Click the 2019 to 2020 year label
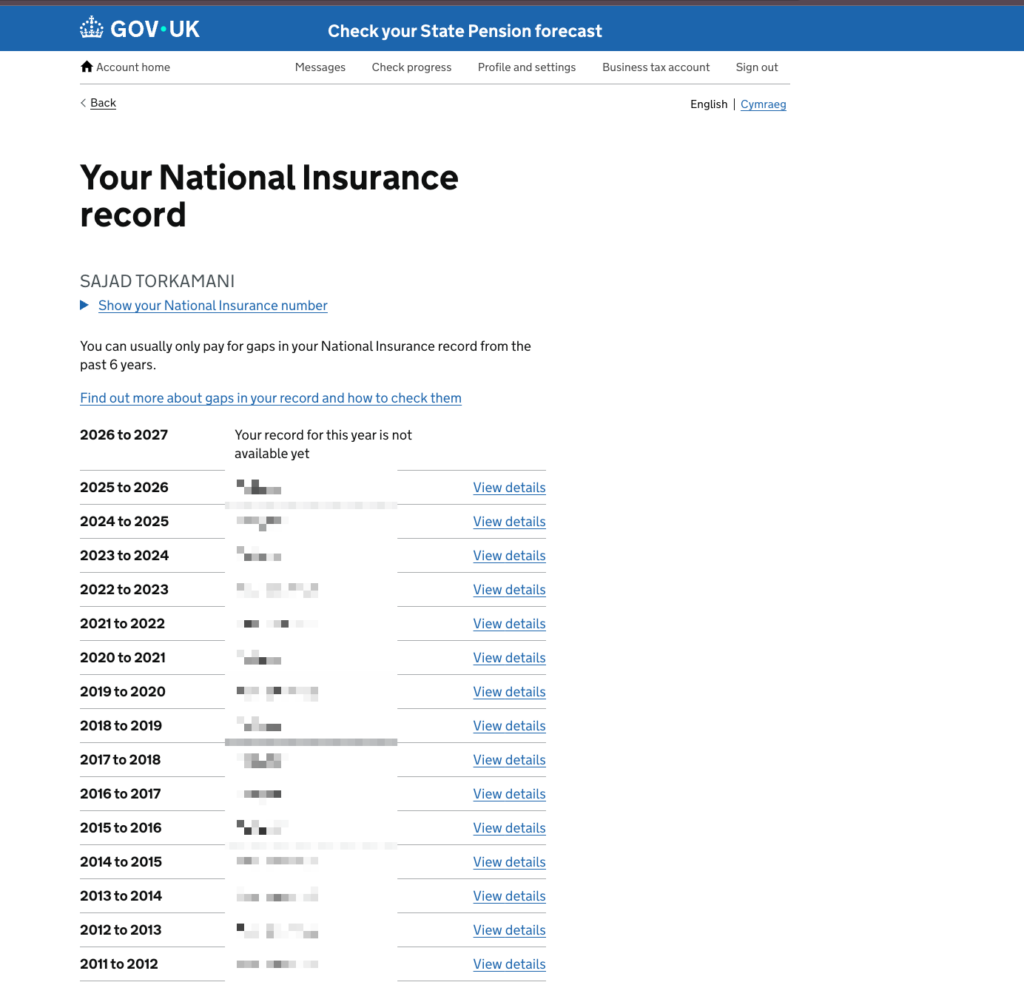This screenshot has width=1024, height=985. pos(123,691)
